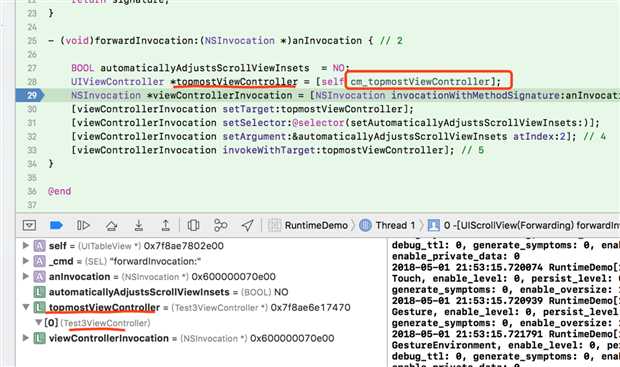Click the self variable icon in variables view
620x367 pixels.
tap(39, 246)
